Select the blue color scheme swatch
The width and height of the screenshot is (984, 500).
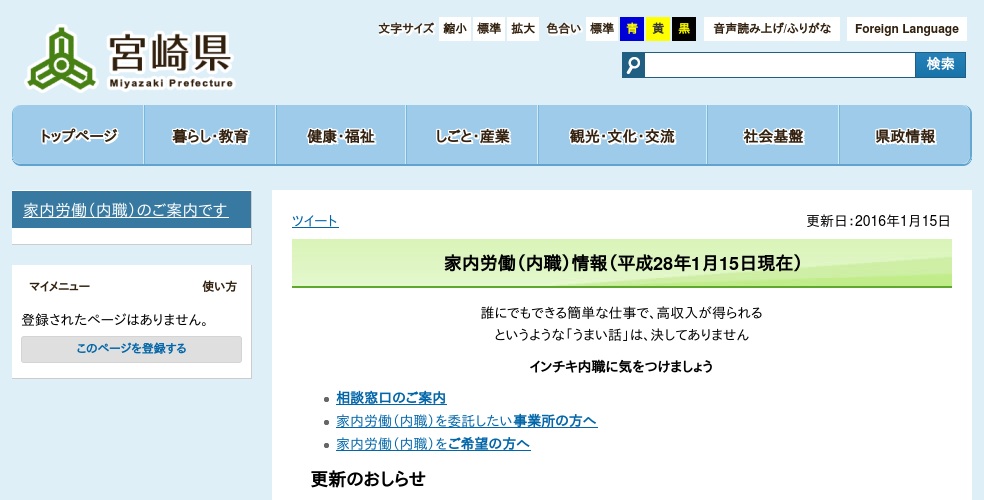[x=632, y=29]
